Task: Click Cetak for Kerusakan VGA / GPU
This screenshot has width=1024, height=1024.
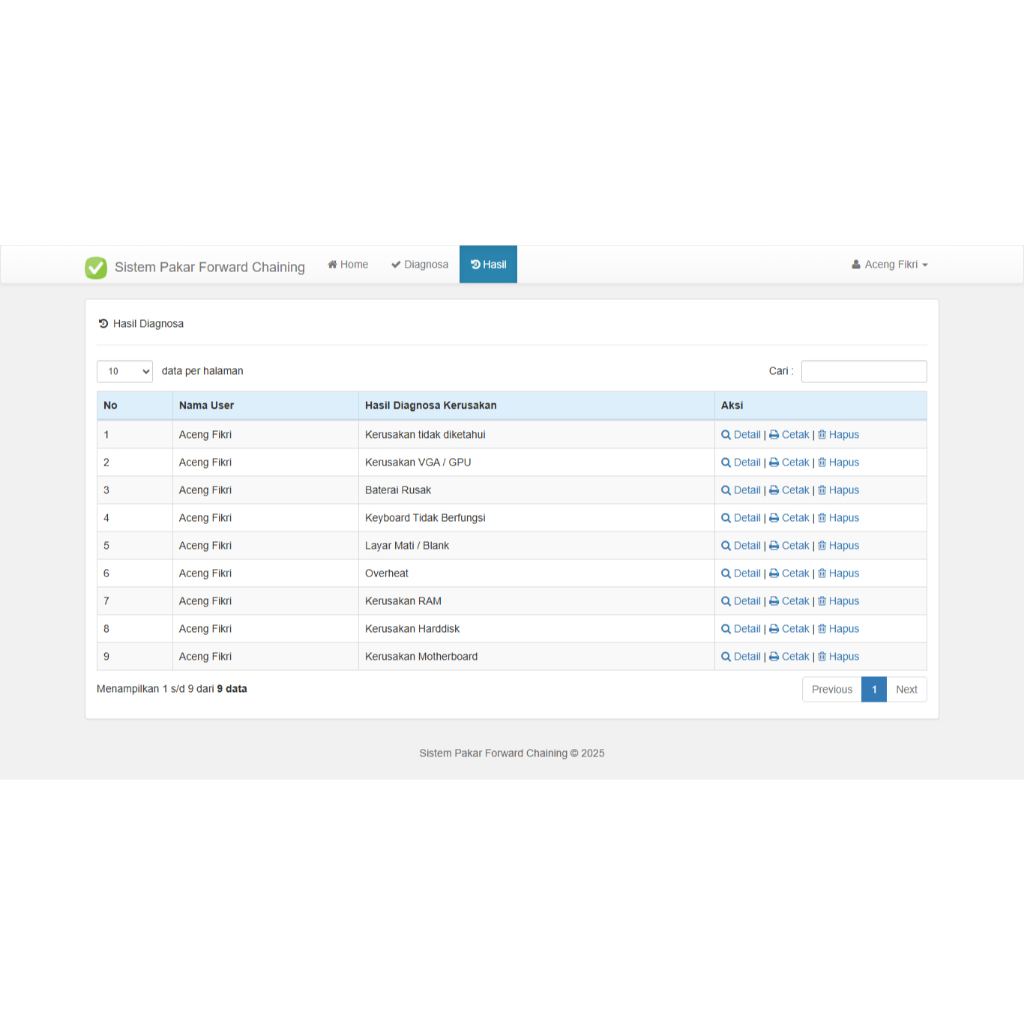Action: [x=789, y=462]
